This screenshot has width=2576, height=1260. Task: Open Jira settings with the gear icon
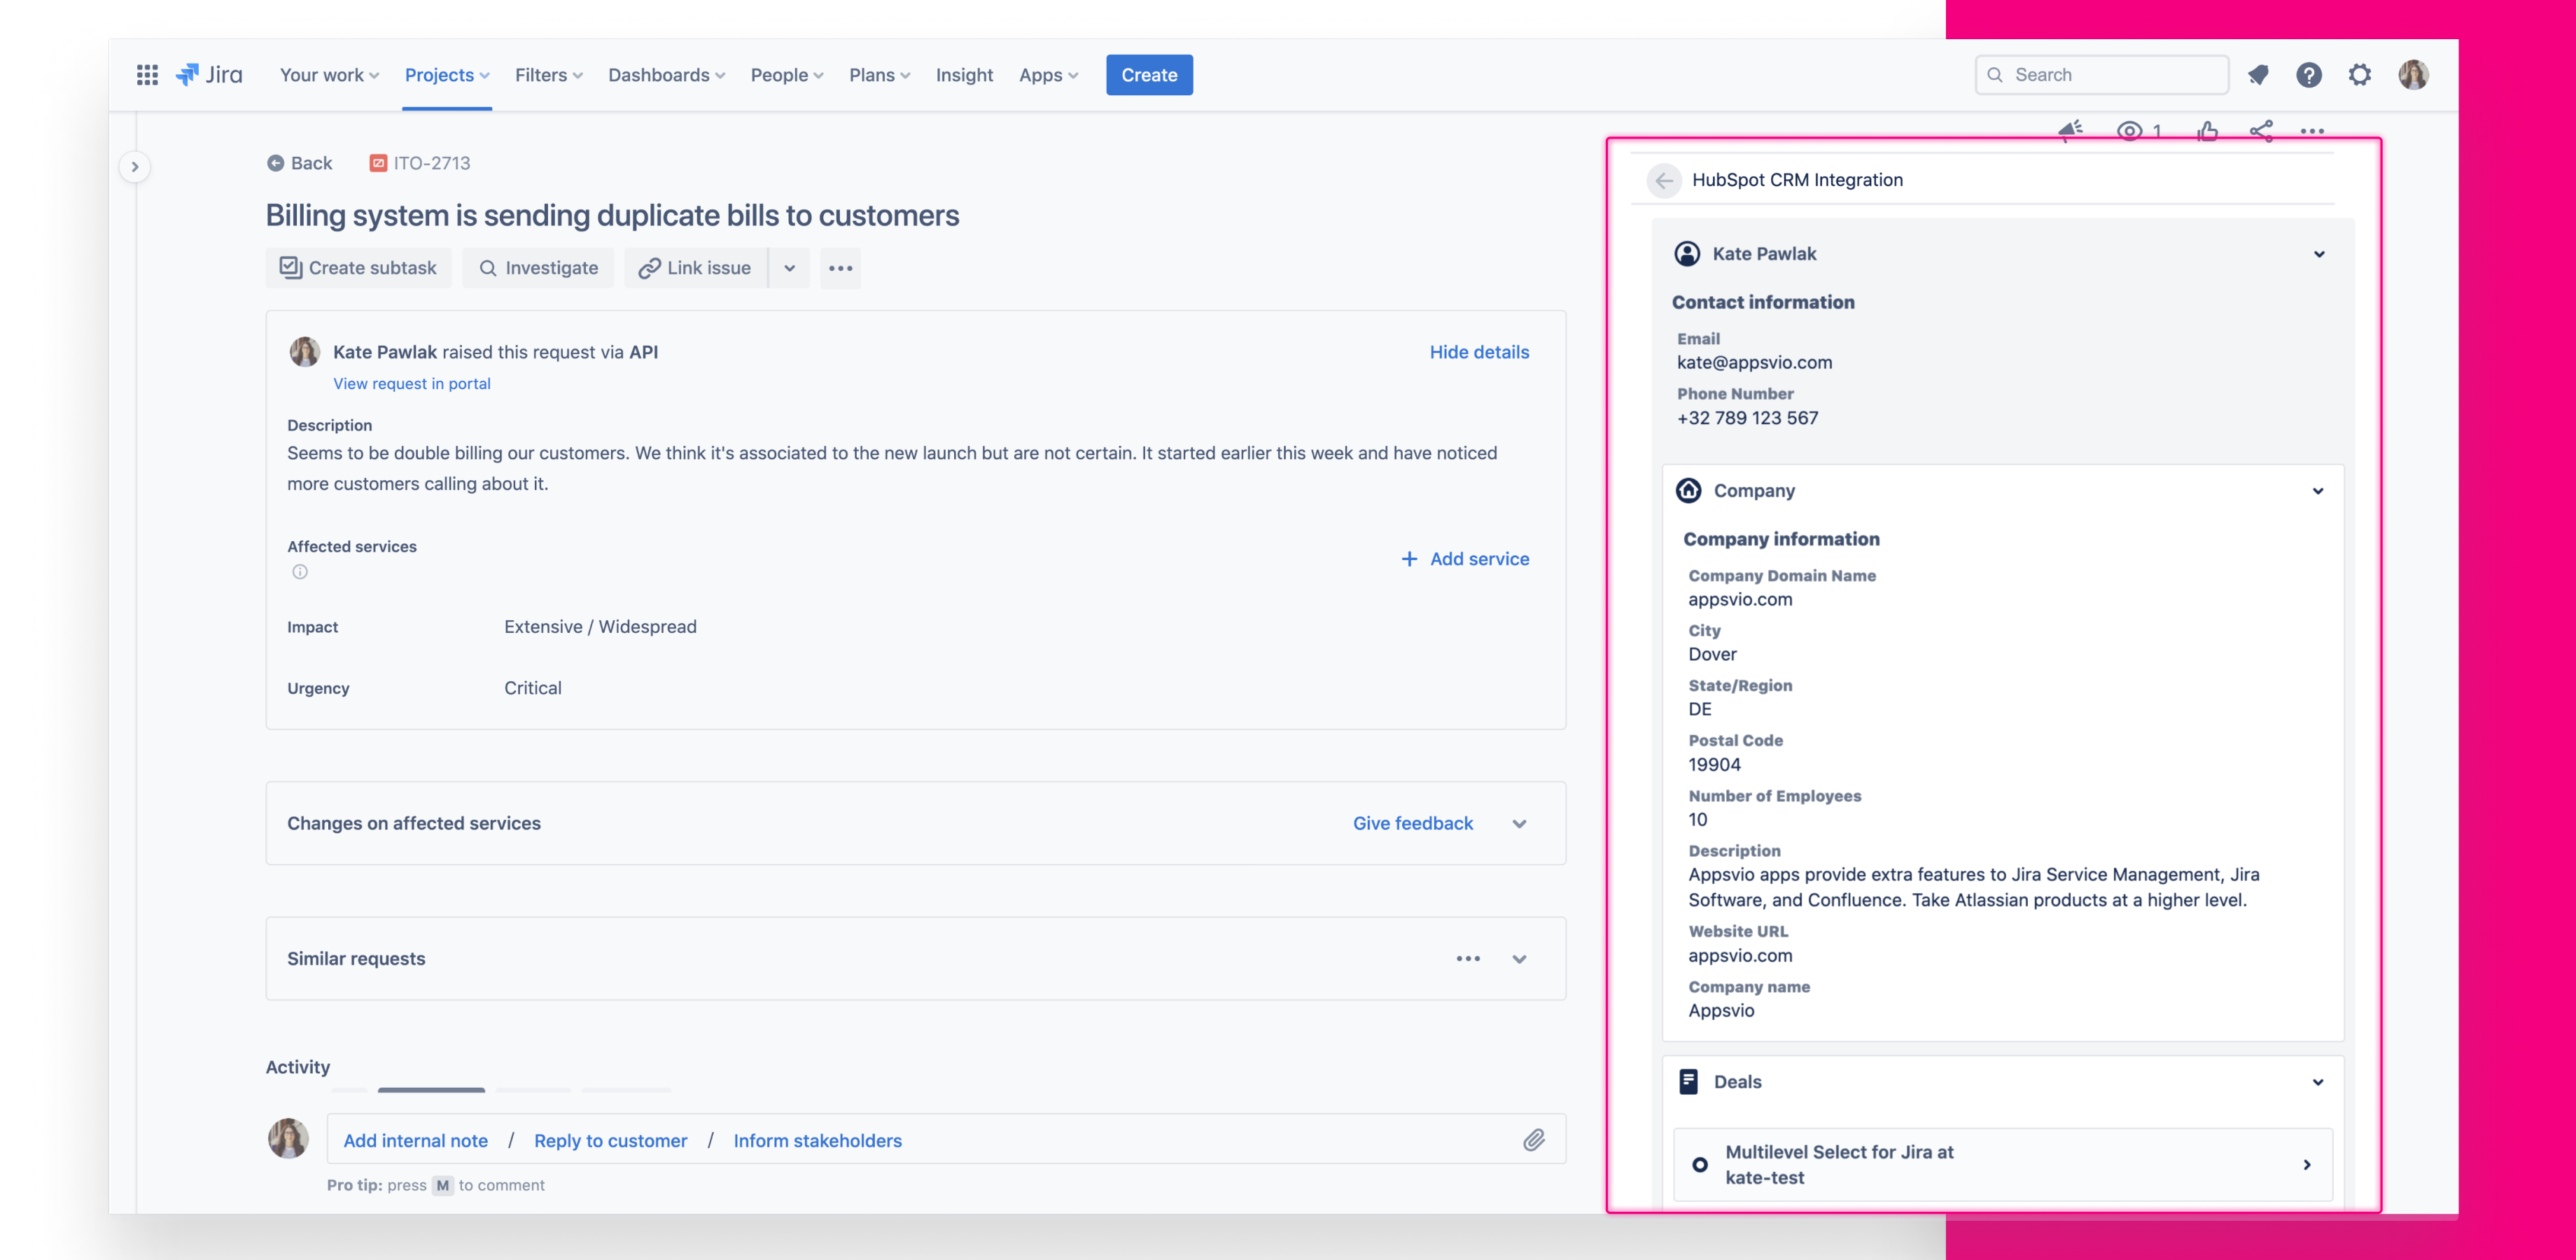(2360, 74)
